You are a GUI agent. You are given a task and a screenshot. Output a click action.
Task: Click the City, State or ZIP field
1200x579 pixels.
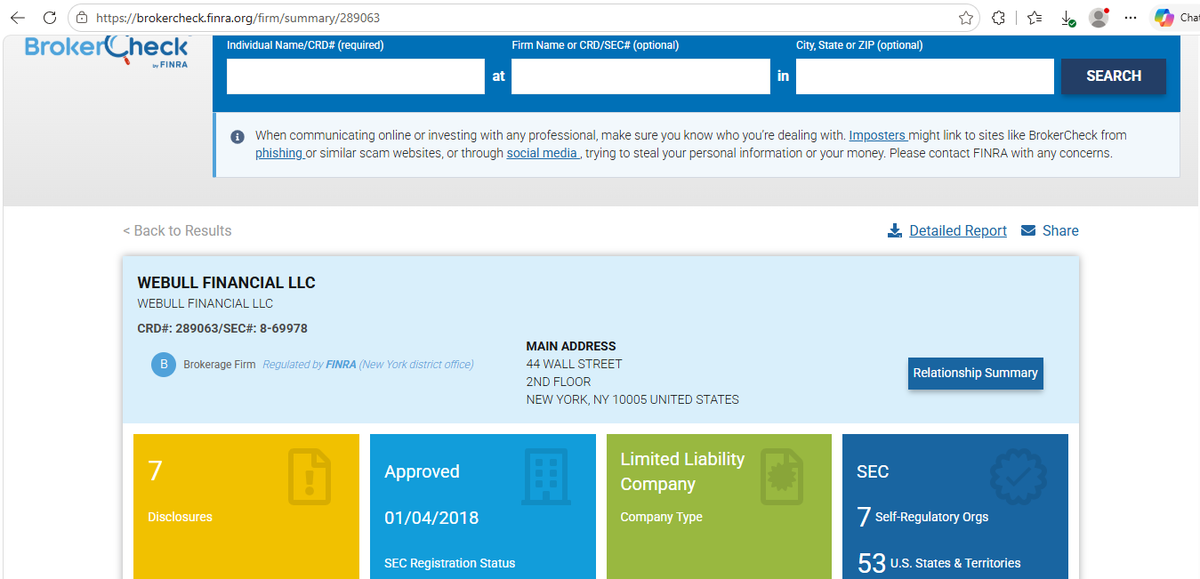[x=925, y=76]
